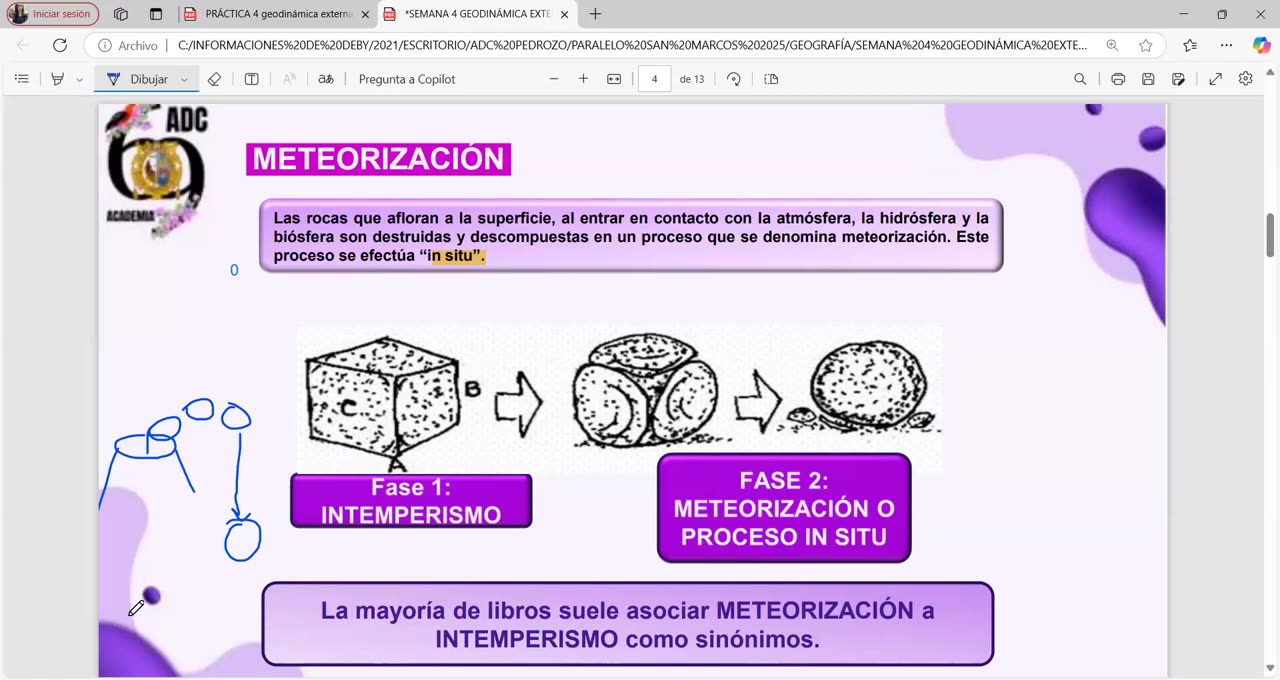Image resolution: width=1280 pixels, height=680 pixels.
Task: Click the "La mayoría de libros" note box
Action: click(628, 624)
